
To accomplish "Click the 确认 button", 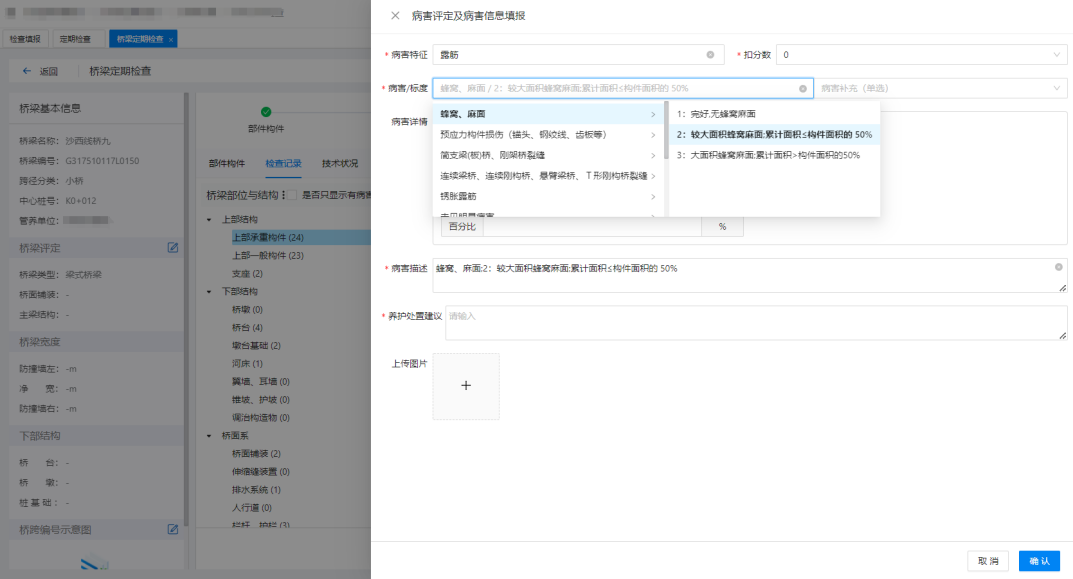I will pos(1039,561).
